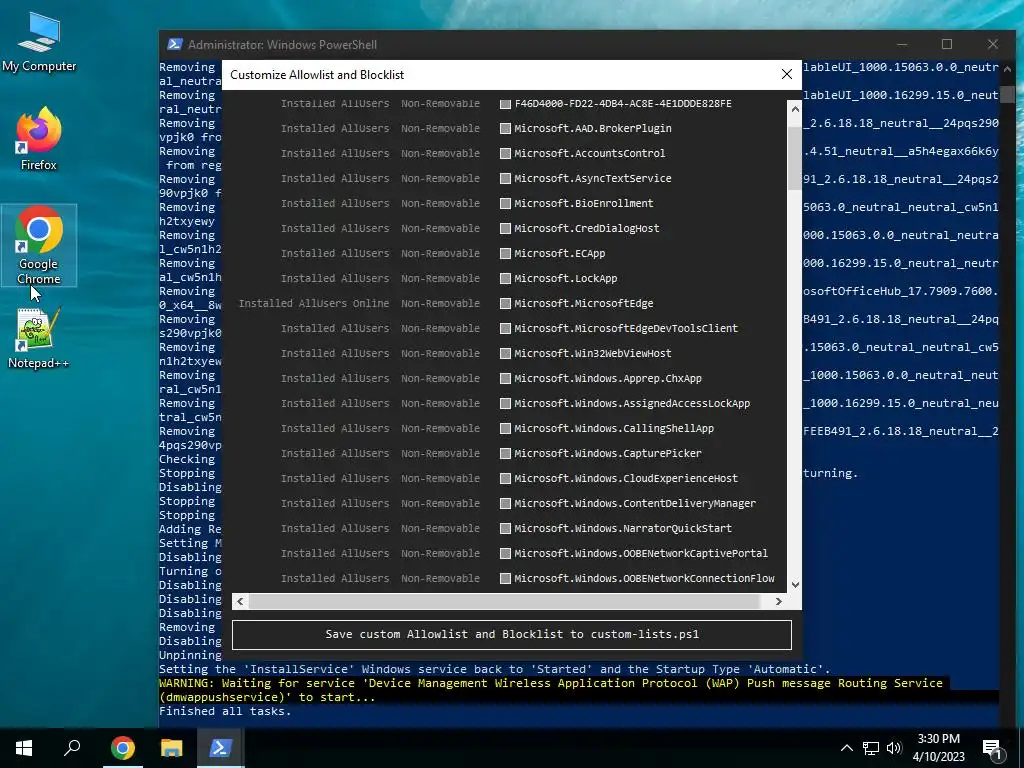Click the PowerShell window scroll-up arrow

pyautogui.click(x=1007, y=68)
